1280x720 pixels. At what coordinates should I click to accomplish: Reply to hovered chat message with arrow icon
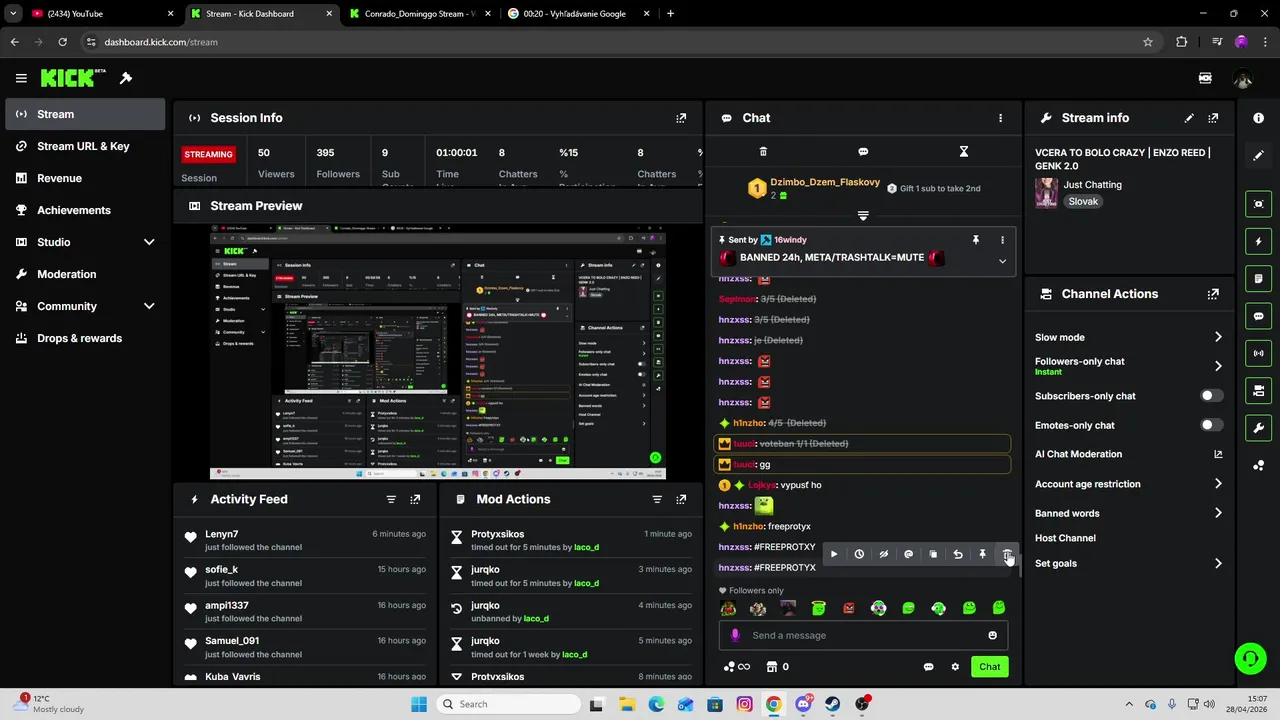pyautogui.click(x=958, y=554)
